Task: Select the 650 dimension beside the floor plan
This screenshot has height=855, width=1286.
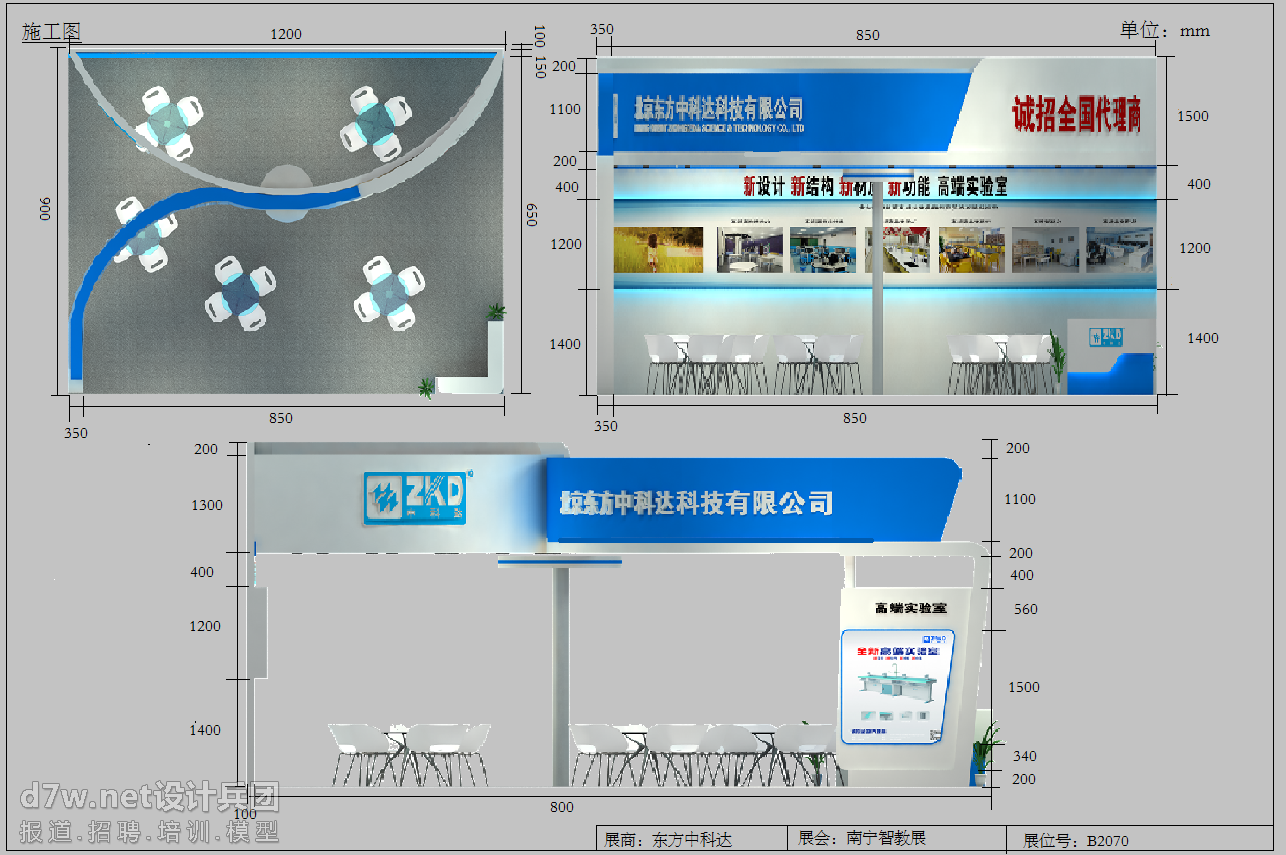Action: coord(531,215)
